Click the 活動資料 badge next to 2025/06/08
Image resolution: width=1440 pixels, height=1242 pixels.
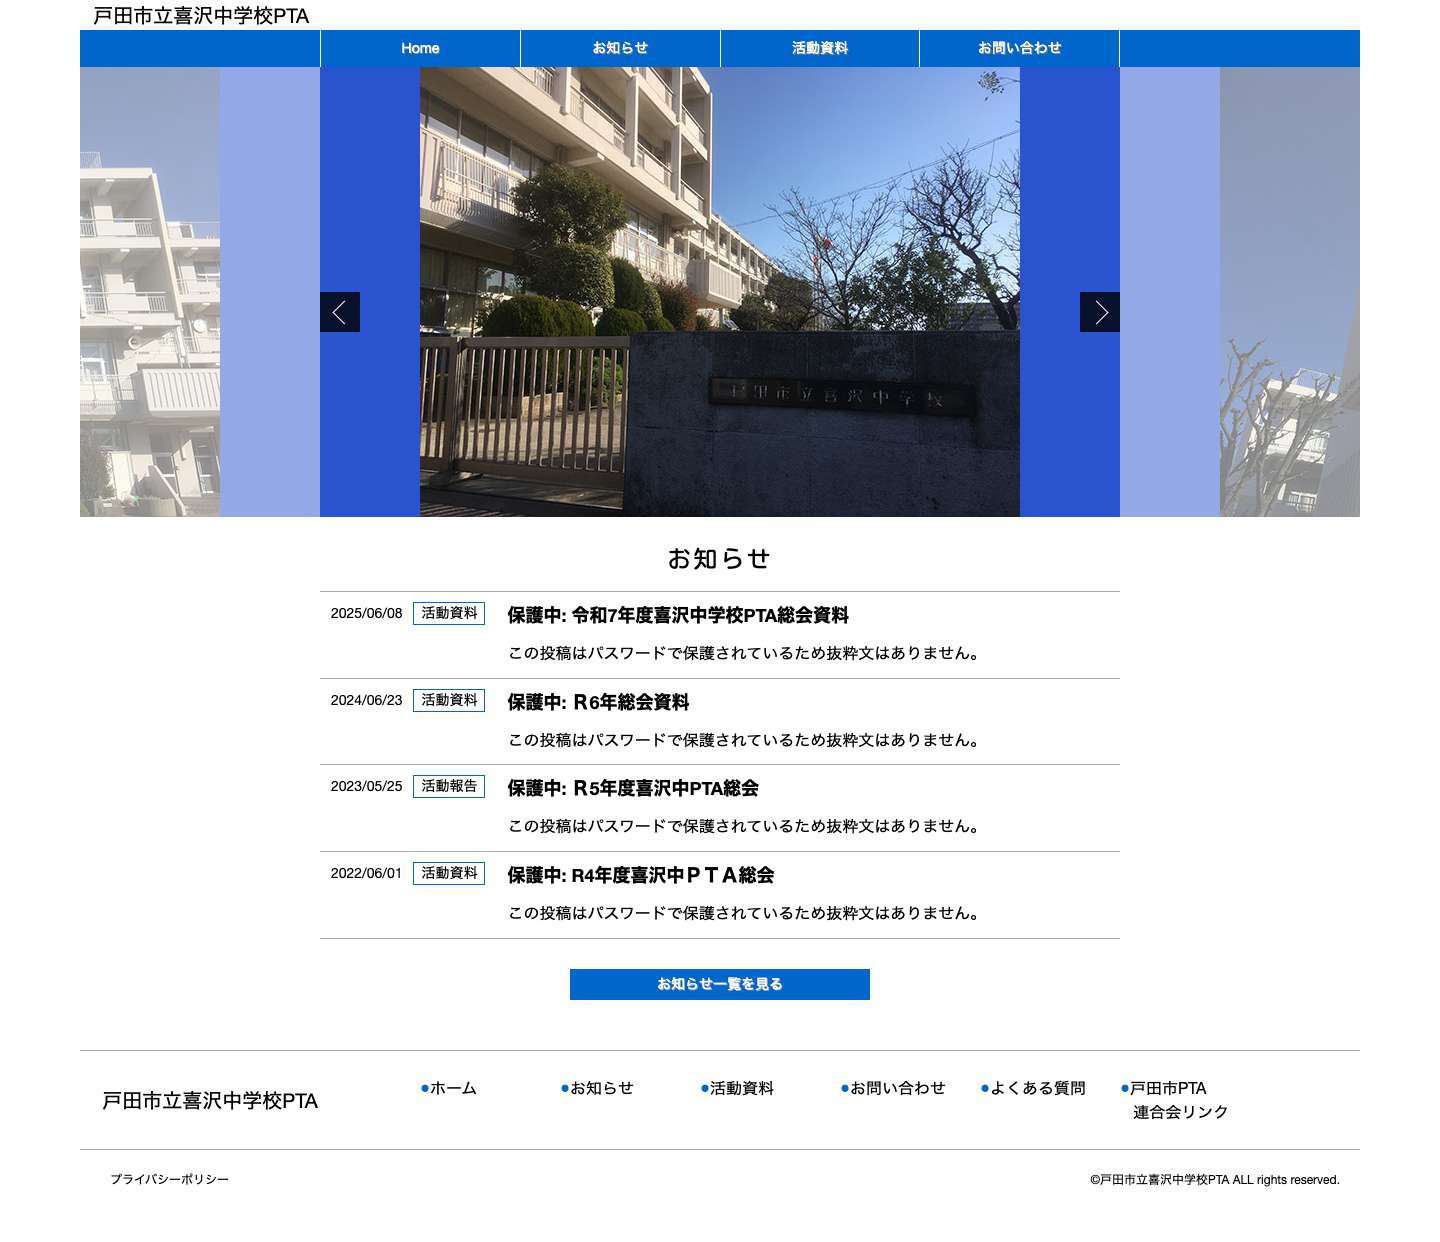tap(448, 614)
